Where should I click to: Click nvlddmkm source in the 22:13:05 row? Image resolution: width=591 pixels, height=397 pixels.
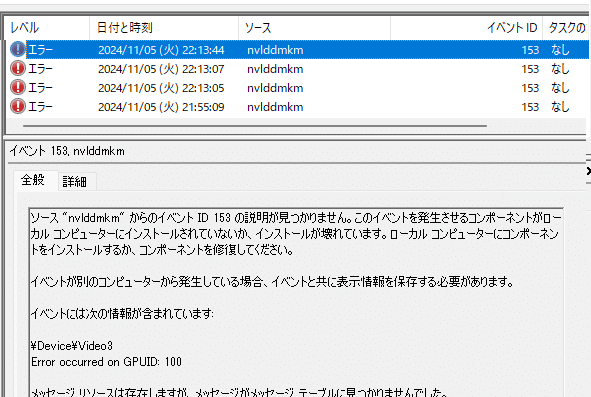[275, 88]
